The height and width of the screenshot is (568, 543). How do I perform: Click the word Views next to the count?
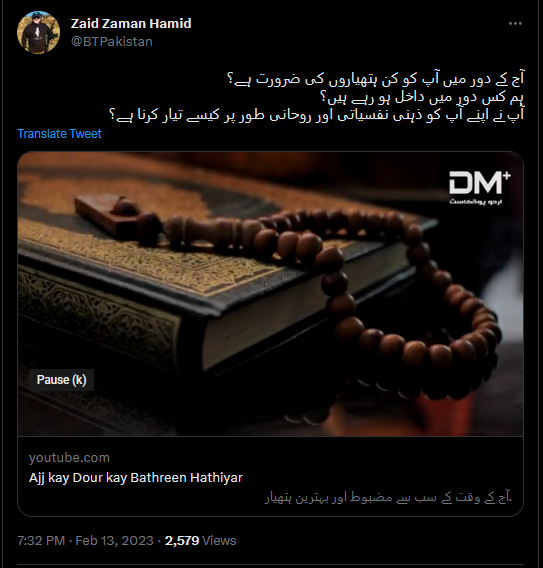point(219,540)
